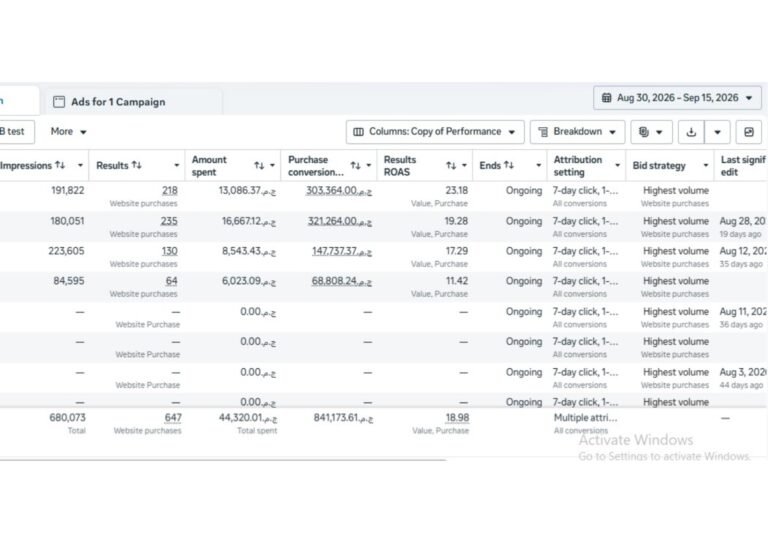Click the calendar icon in date range
The width and height of the screenshot is (768, 543).
(606, 98)
